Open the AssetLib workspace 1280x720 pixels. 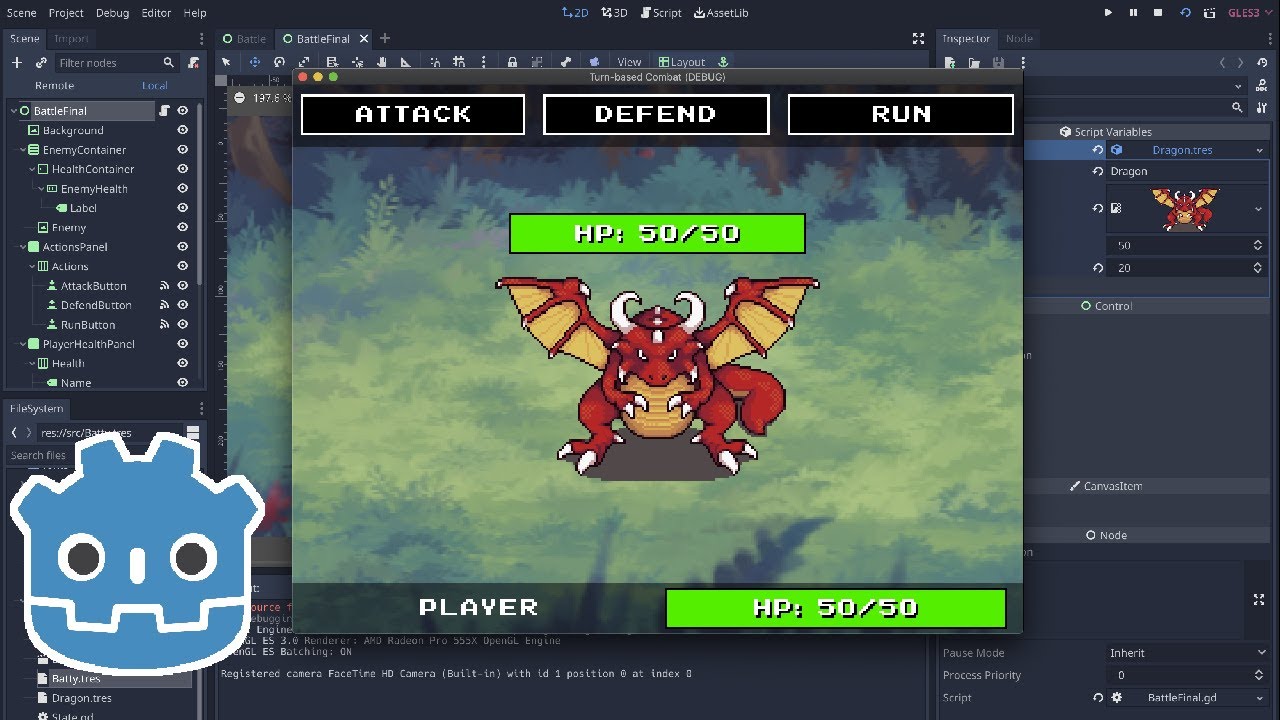click(720, 13)
